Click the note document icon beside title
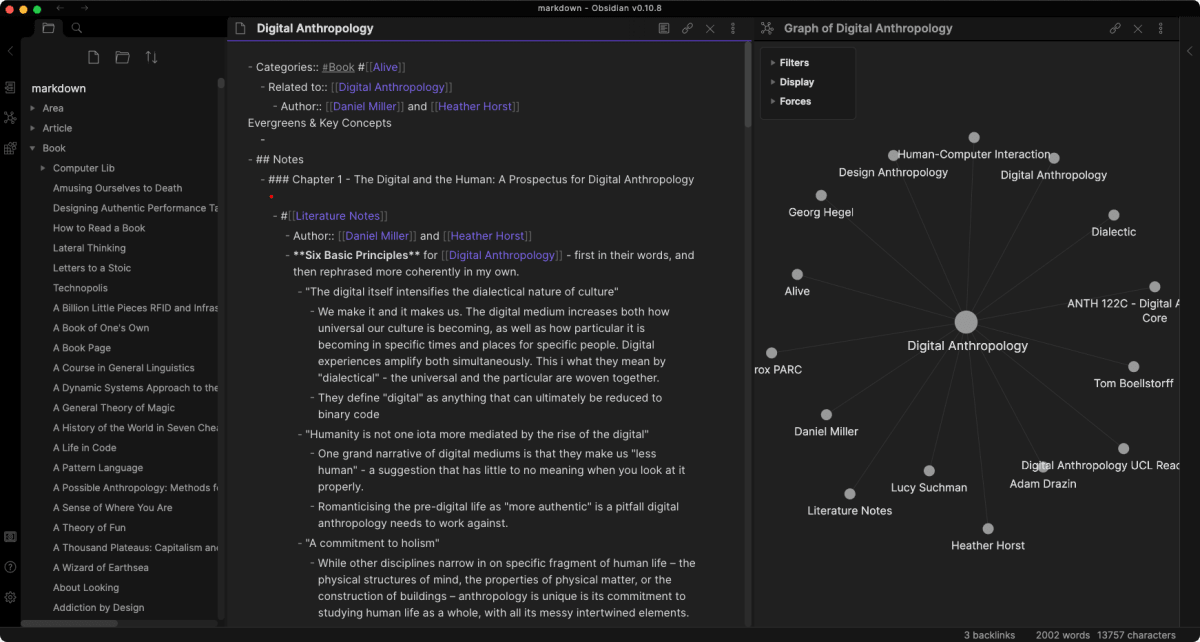This screenshot has height=642, width=1200. tap(240, 29)
